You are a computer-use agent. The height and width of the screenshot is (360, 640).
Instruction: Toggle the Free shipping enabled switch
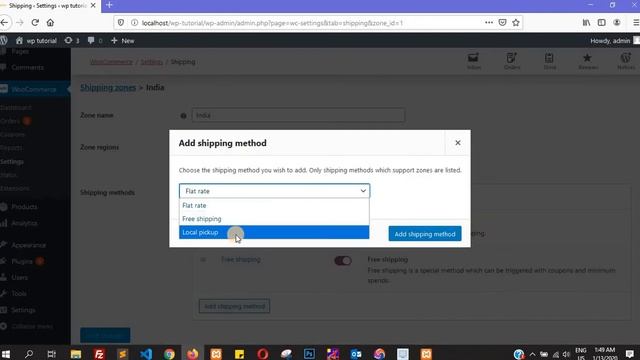click(x=343, y=260)
